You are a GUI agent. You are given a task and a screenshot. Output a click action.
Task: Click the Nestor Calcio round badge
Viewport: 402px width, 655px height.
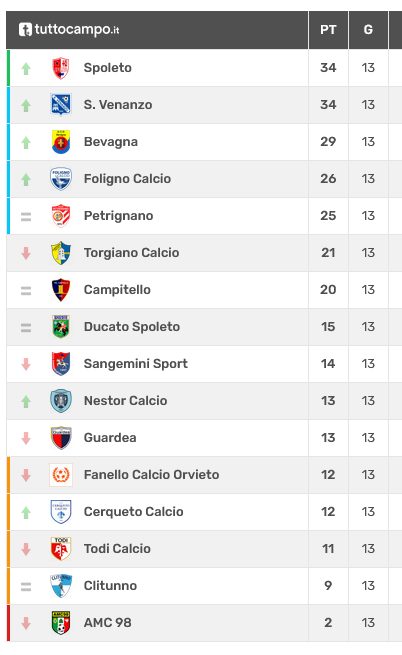61,401
